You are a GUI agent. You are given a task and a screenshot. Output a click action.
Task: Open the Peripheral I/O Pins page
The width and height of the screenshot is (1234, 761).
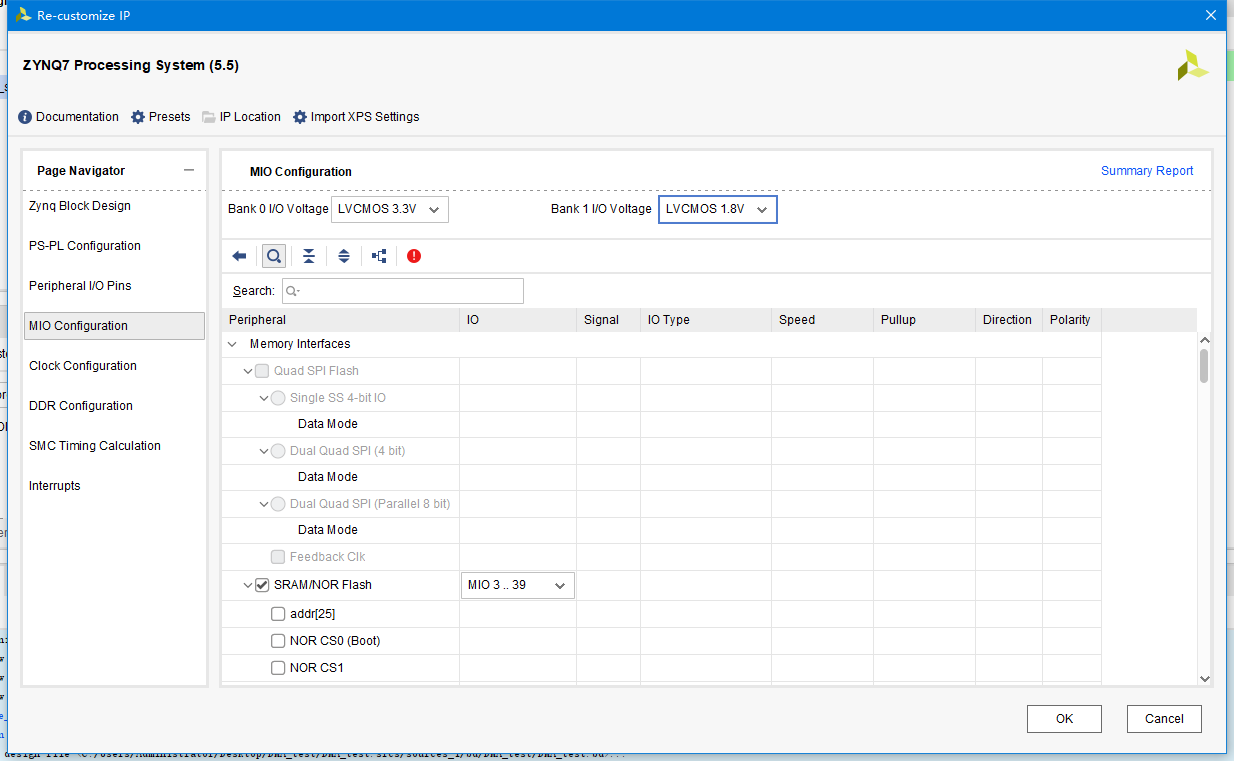pyautogui.click(x=114, y=286)
